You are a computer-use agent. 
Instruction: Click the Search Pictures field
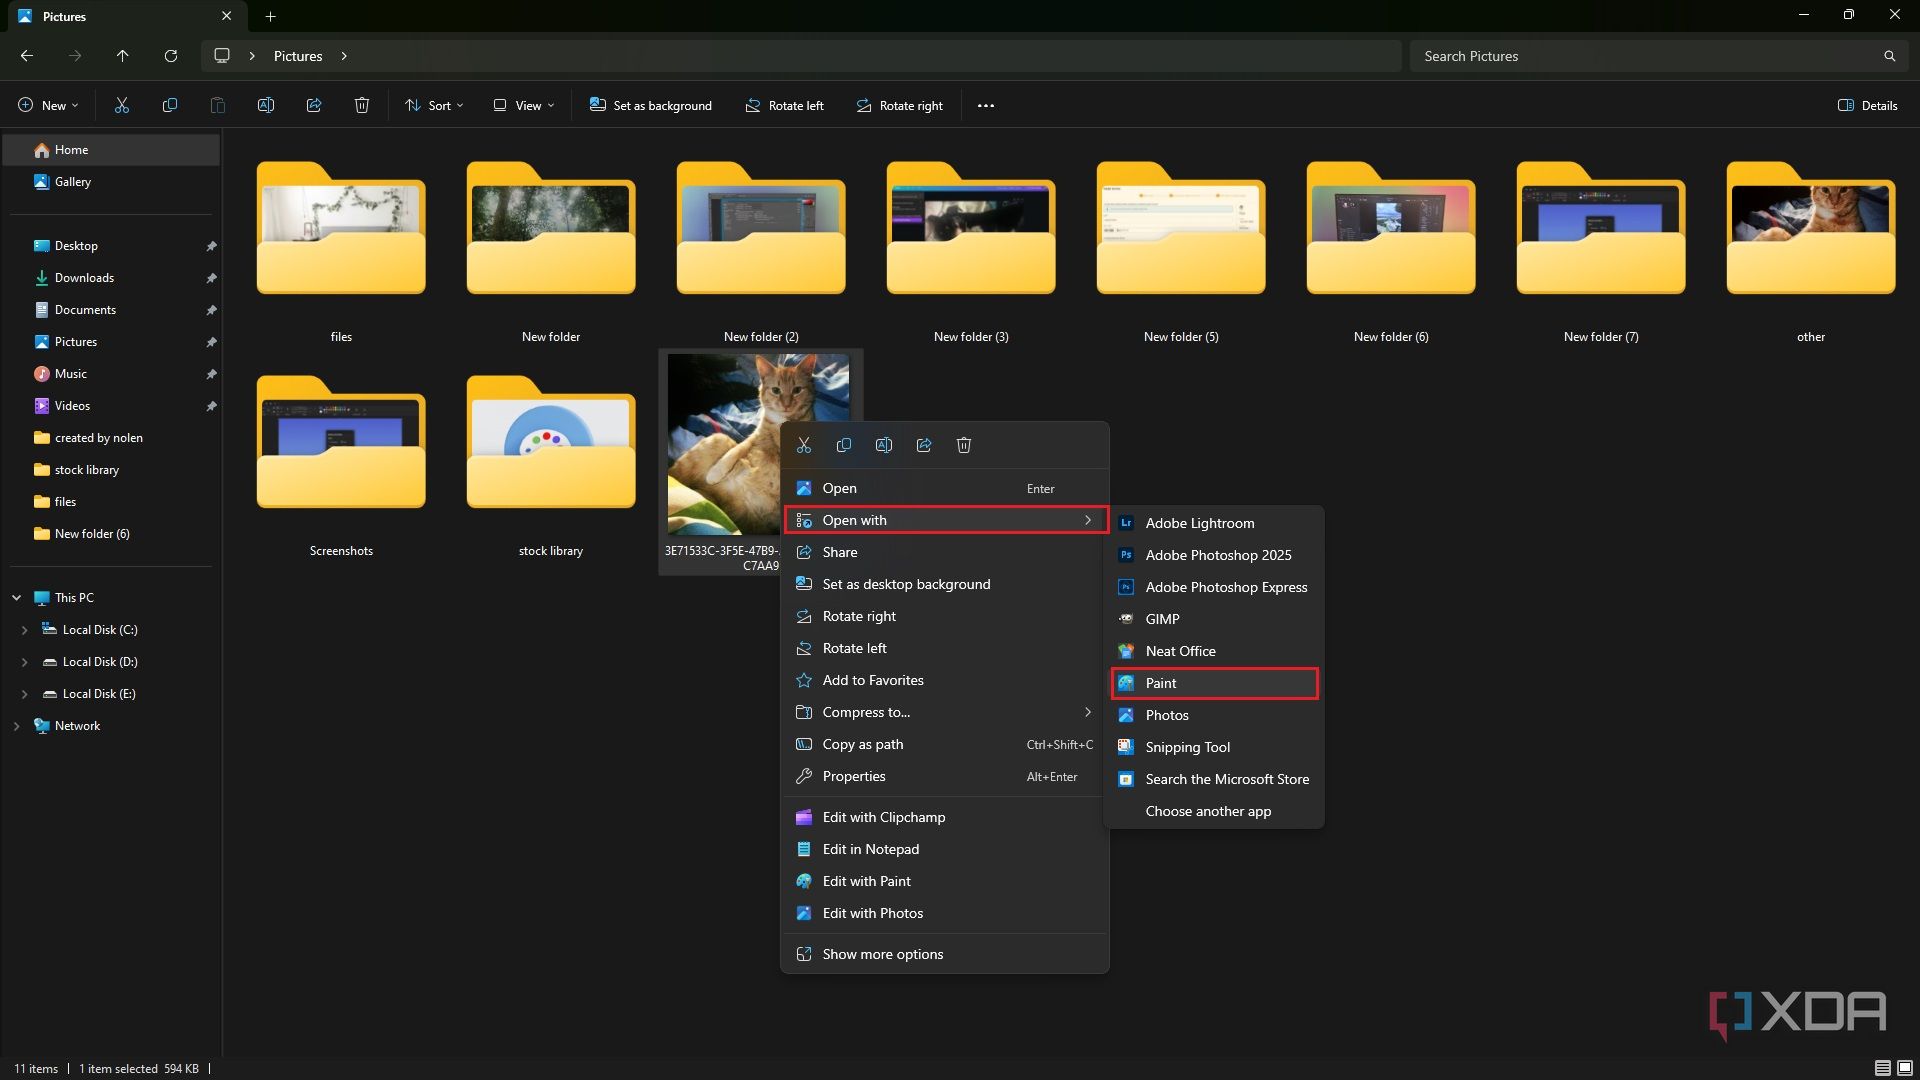1650,56
